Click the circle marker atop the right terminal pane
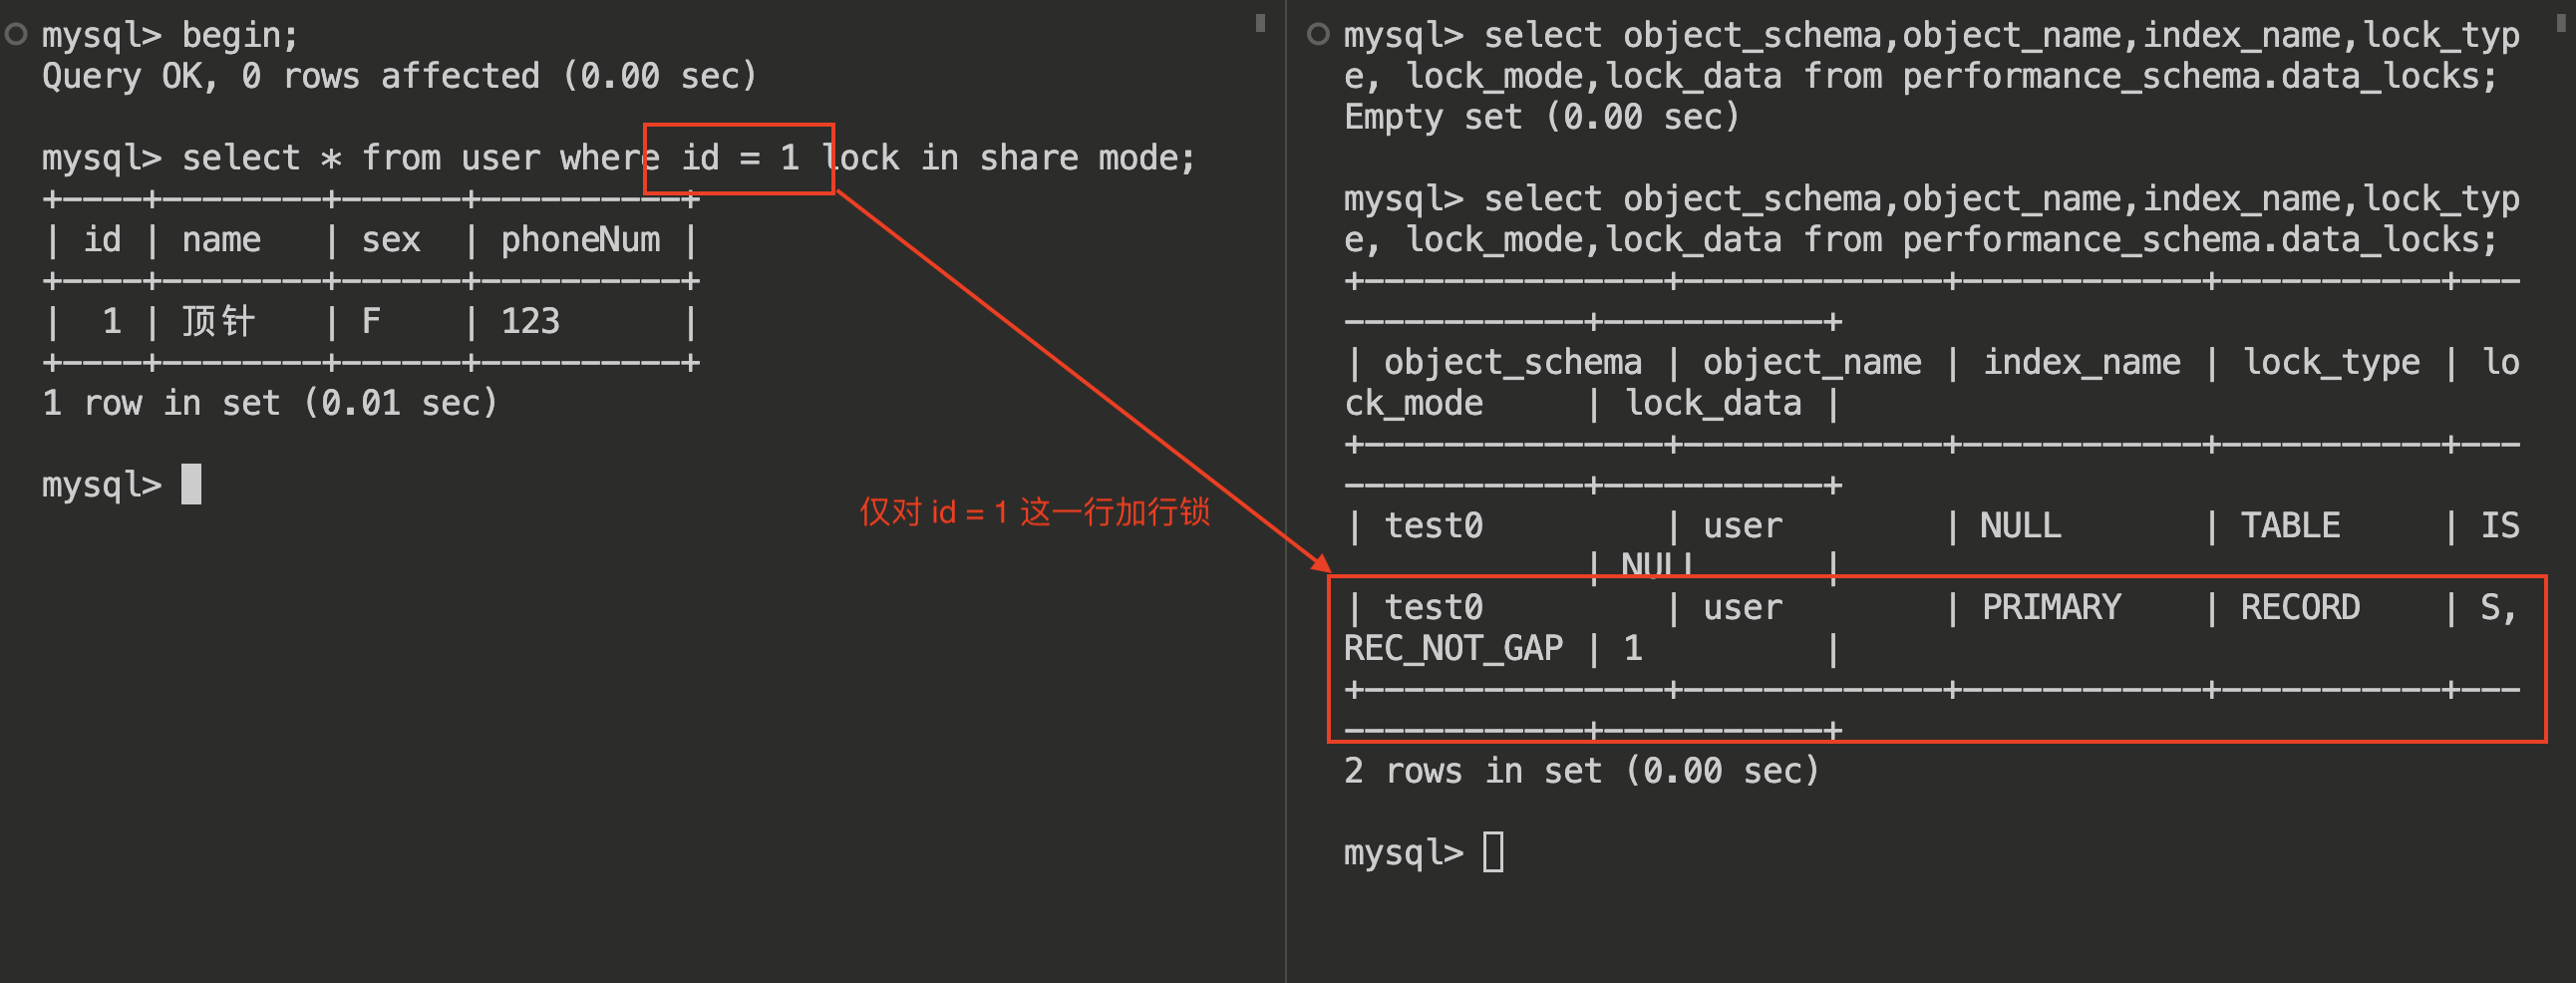The height and width of the screenshot is (983, 2576). point(1318,35)
